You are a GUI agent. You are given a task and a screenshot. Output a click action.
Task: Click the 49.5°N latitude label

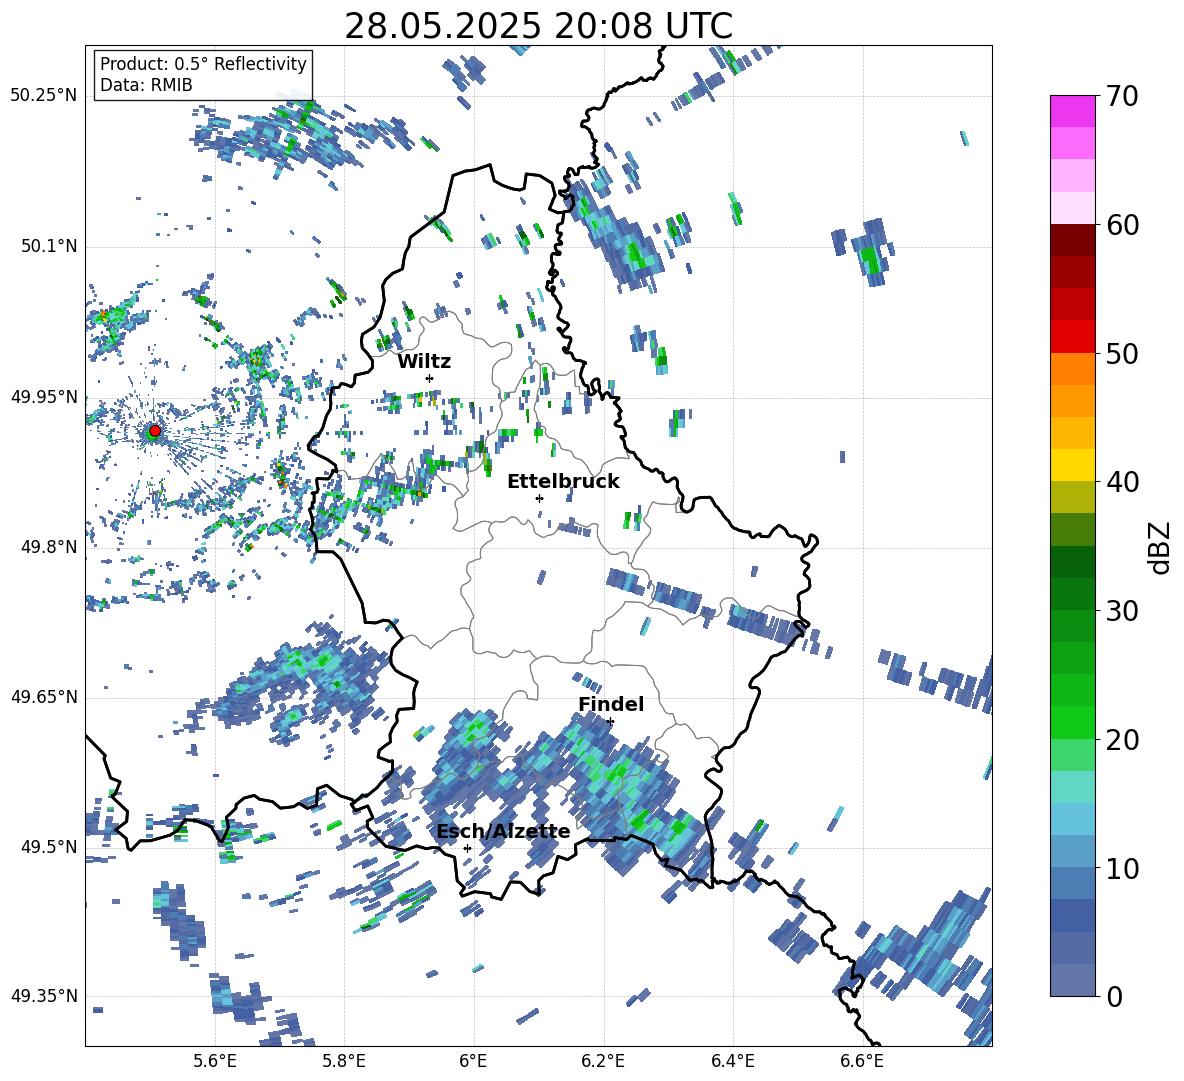(48, 846)
